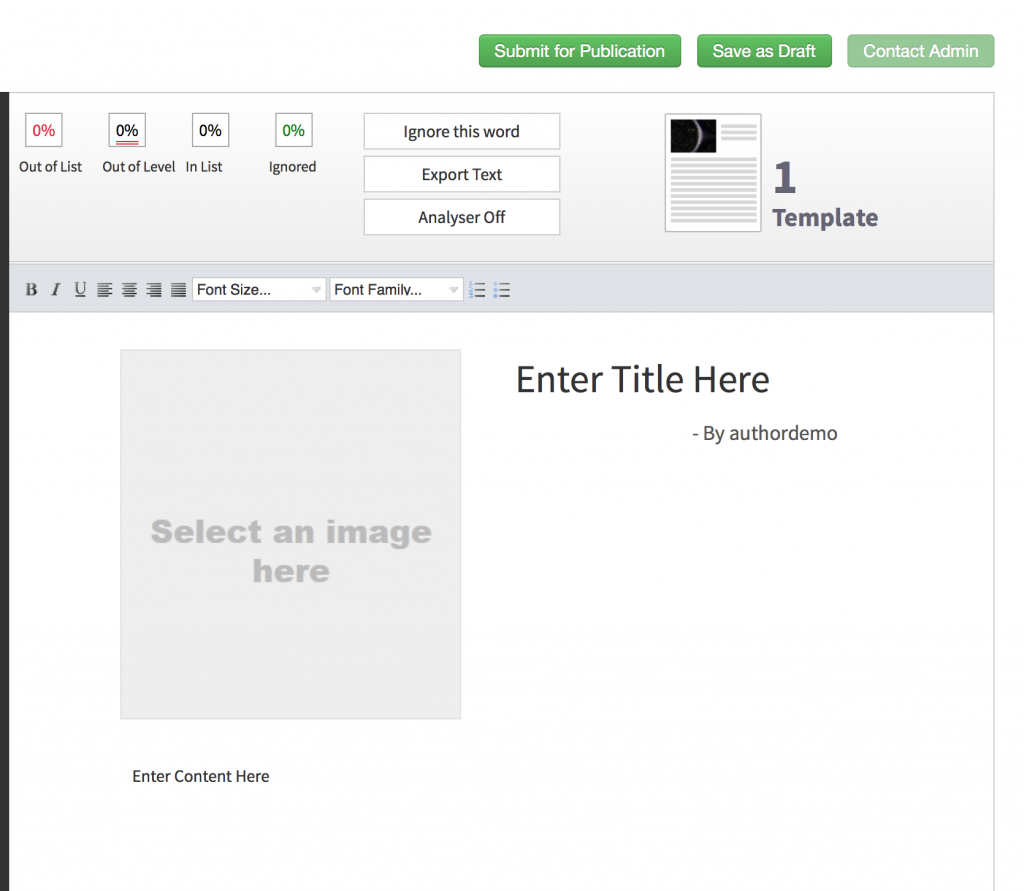Align text to the right
This screenshot has width=1024, height=891.
click(x=154, y=290)
